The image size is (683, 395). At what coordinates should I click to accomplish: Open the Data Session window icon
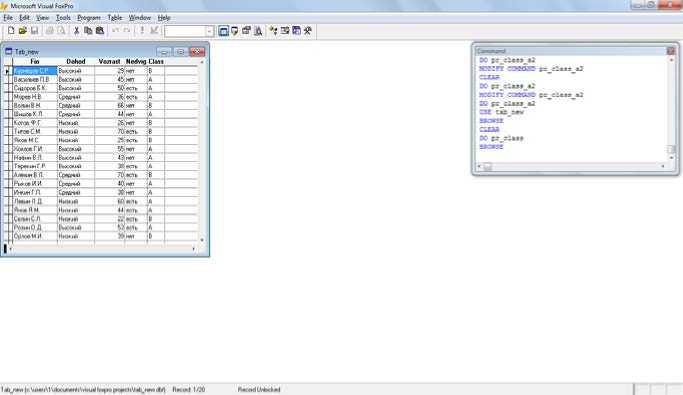point(235,30)
